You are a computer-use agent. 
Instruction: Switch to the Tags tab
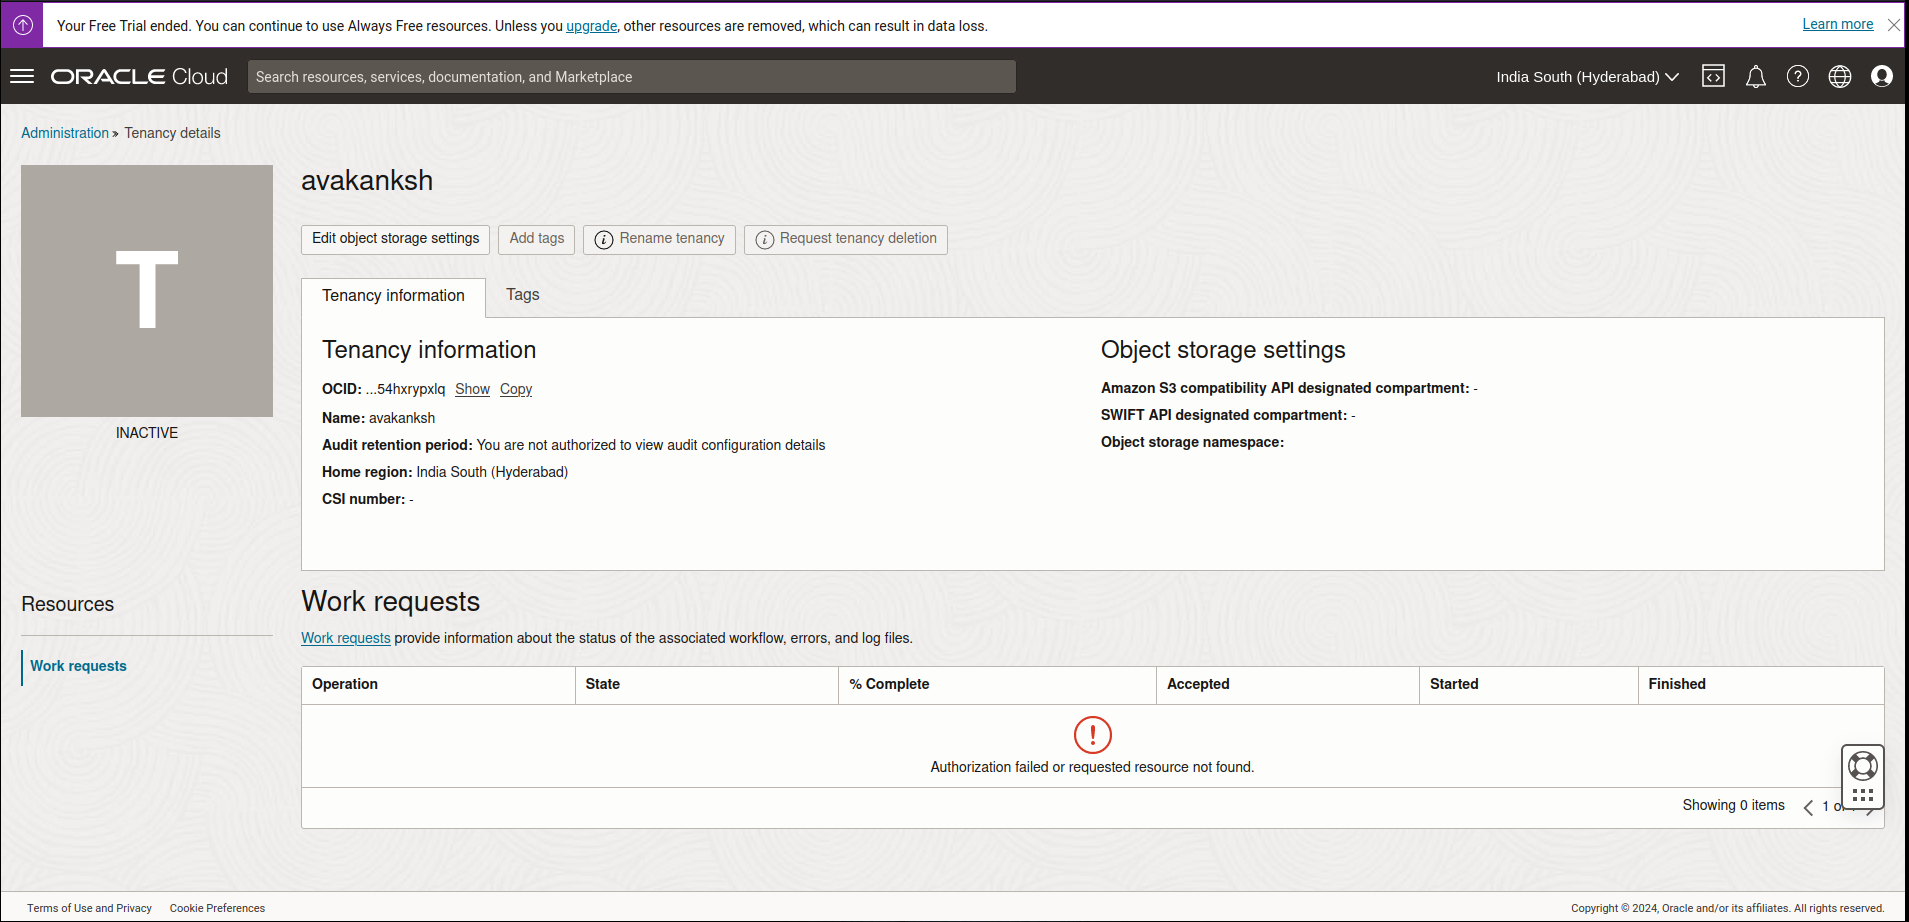(522, 295)
